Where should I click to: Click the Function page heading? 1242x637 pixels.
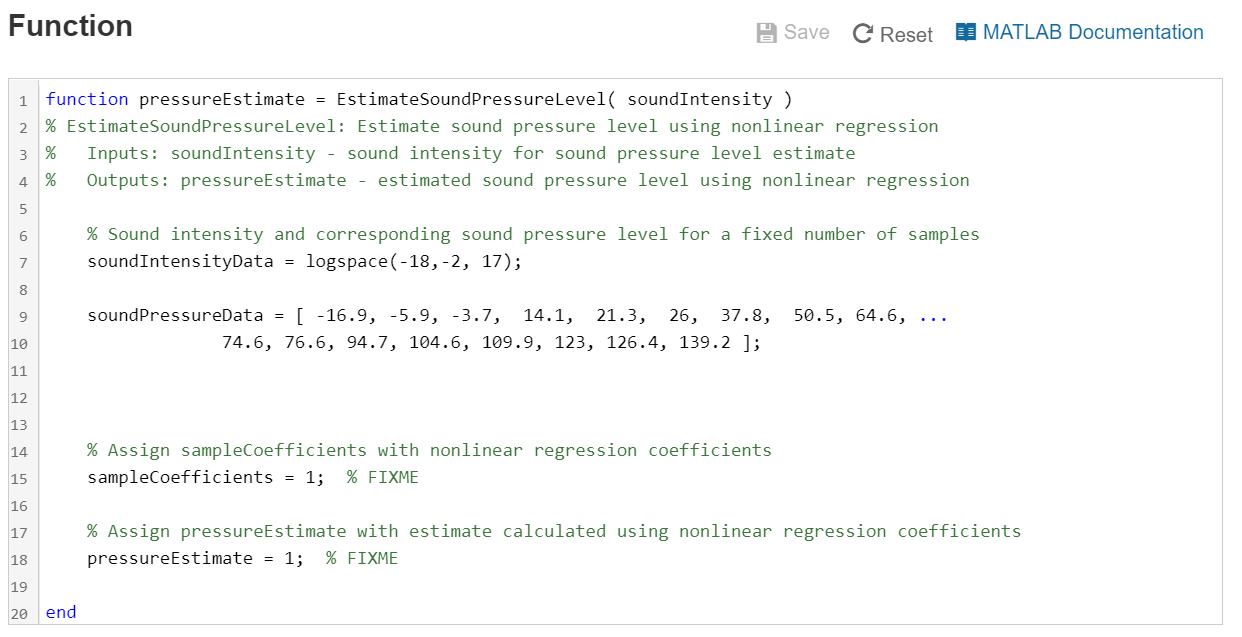click(x=70, y=27)
